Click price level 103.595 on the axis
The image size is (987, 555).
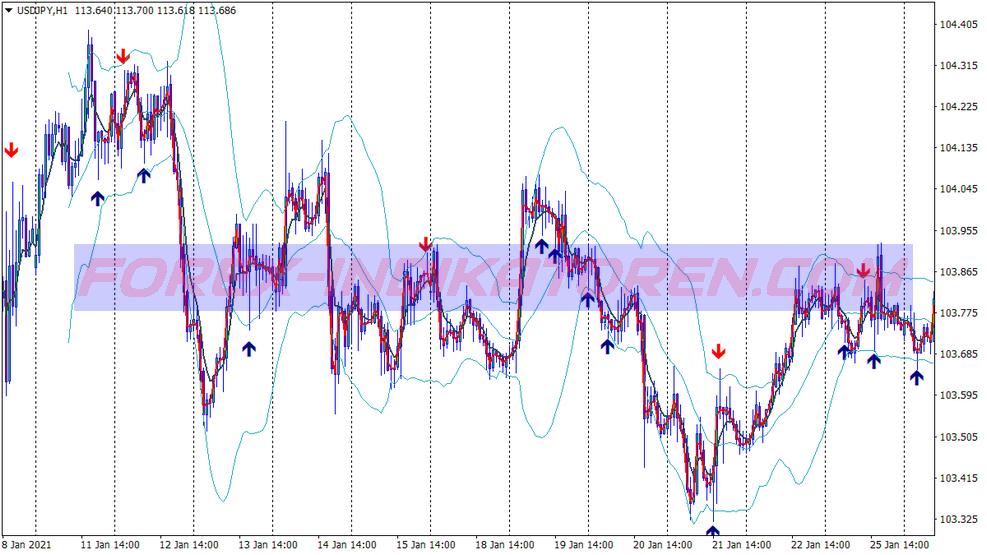(x=959, y=396)
